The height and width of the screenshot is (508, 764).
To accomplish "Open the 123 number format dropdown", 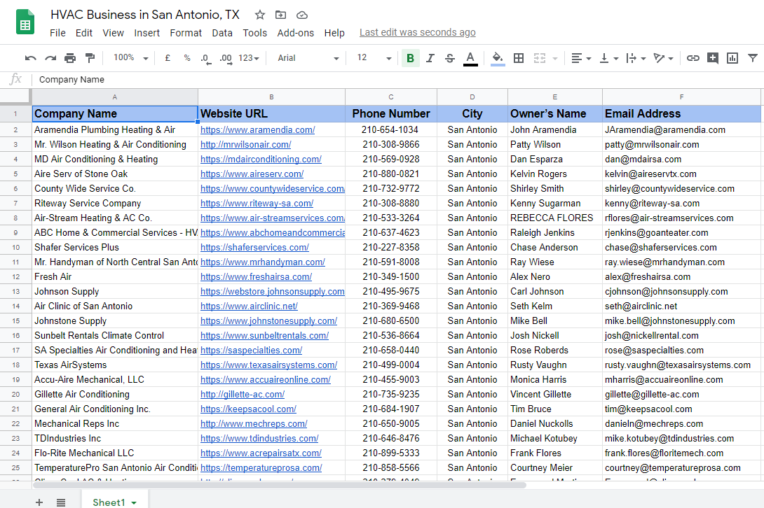I will [x=248, y=58].
